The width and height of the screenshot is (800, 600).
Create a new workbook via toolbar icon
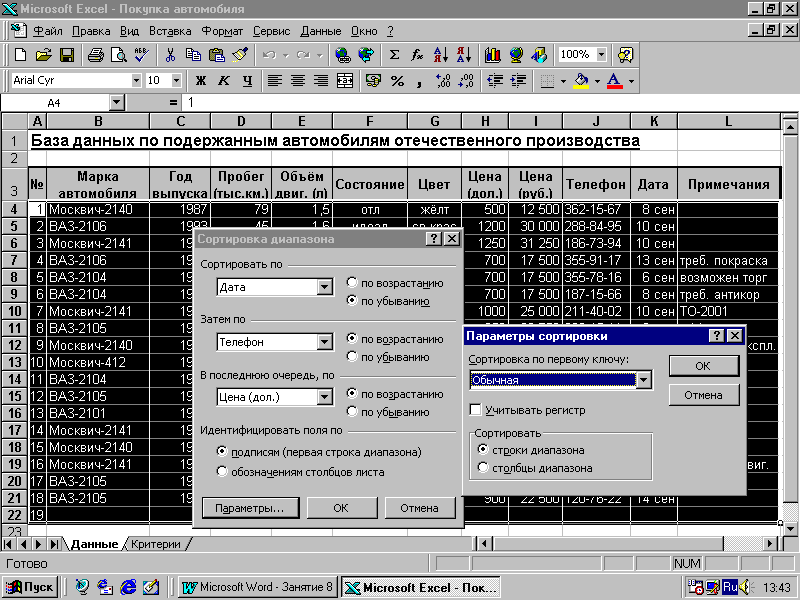pos(20,55)
